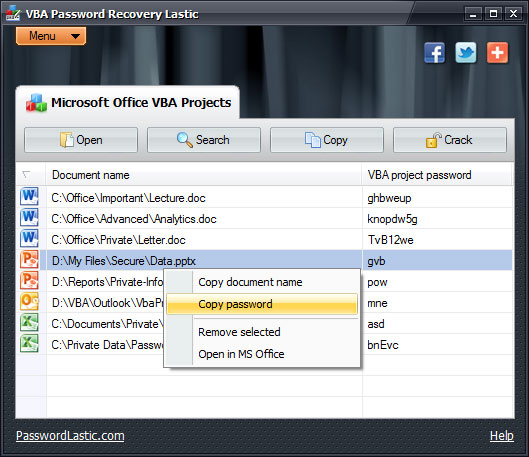Click the Facebook share icon

pyautogui.click(x=434, y=53)
